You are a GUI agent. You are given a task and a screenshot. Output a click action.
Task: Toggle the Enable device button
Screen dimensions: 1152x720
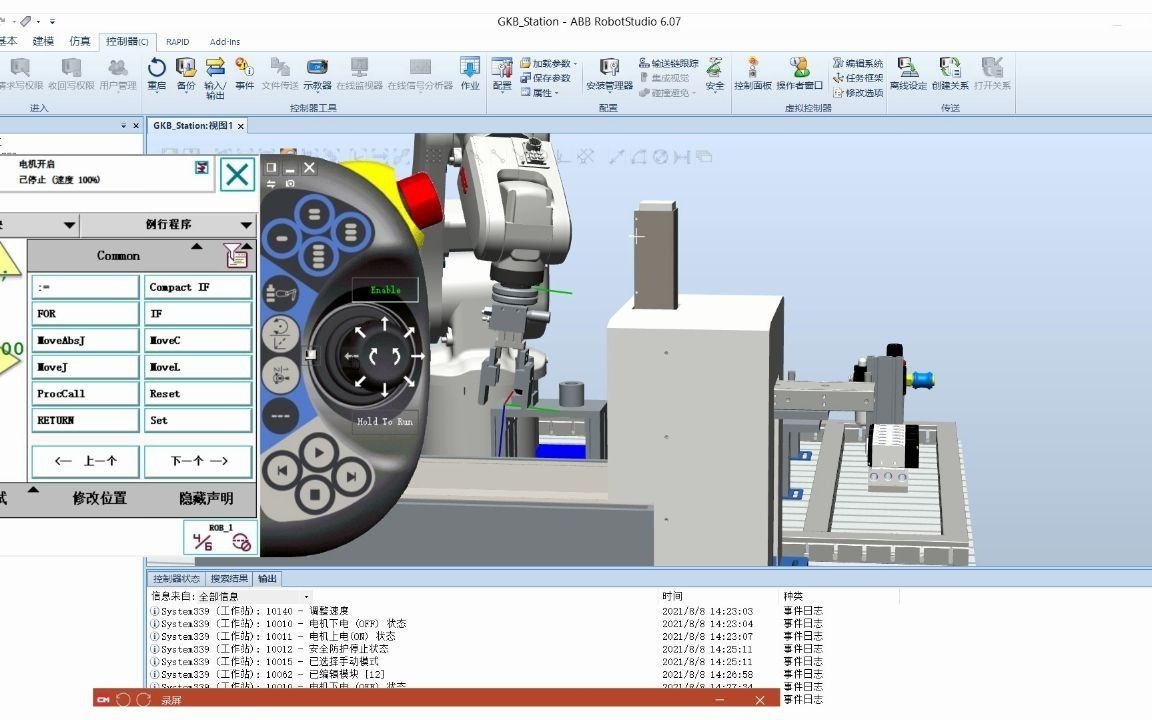[x=385, y=289]
